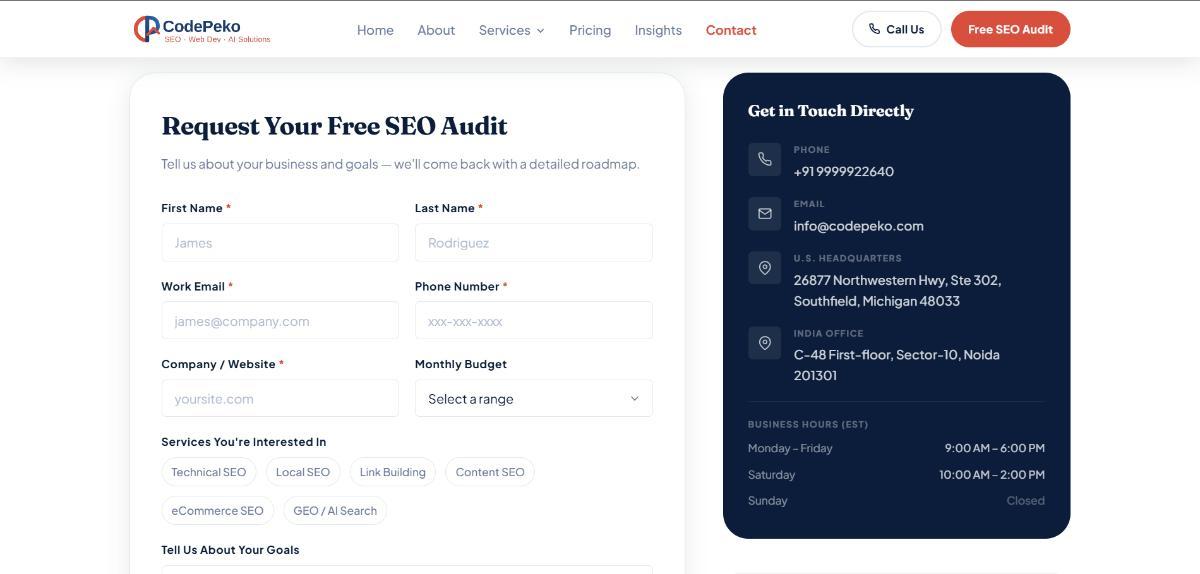
Task: Toggle the Link Building service chip
Action: point(392,472)
